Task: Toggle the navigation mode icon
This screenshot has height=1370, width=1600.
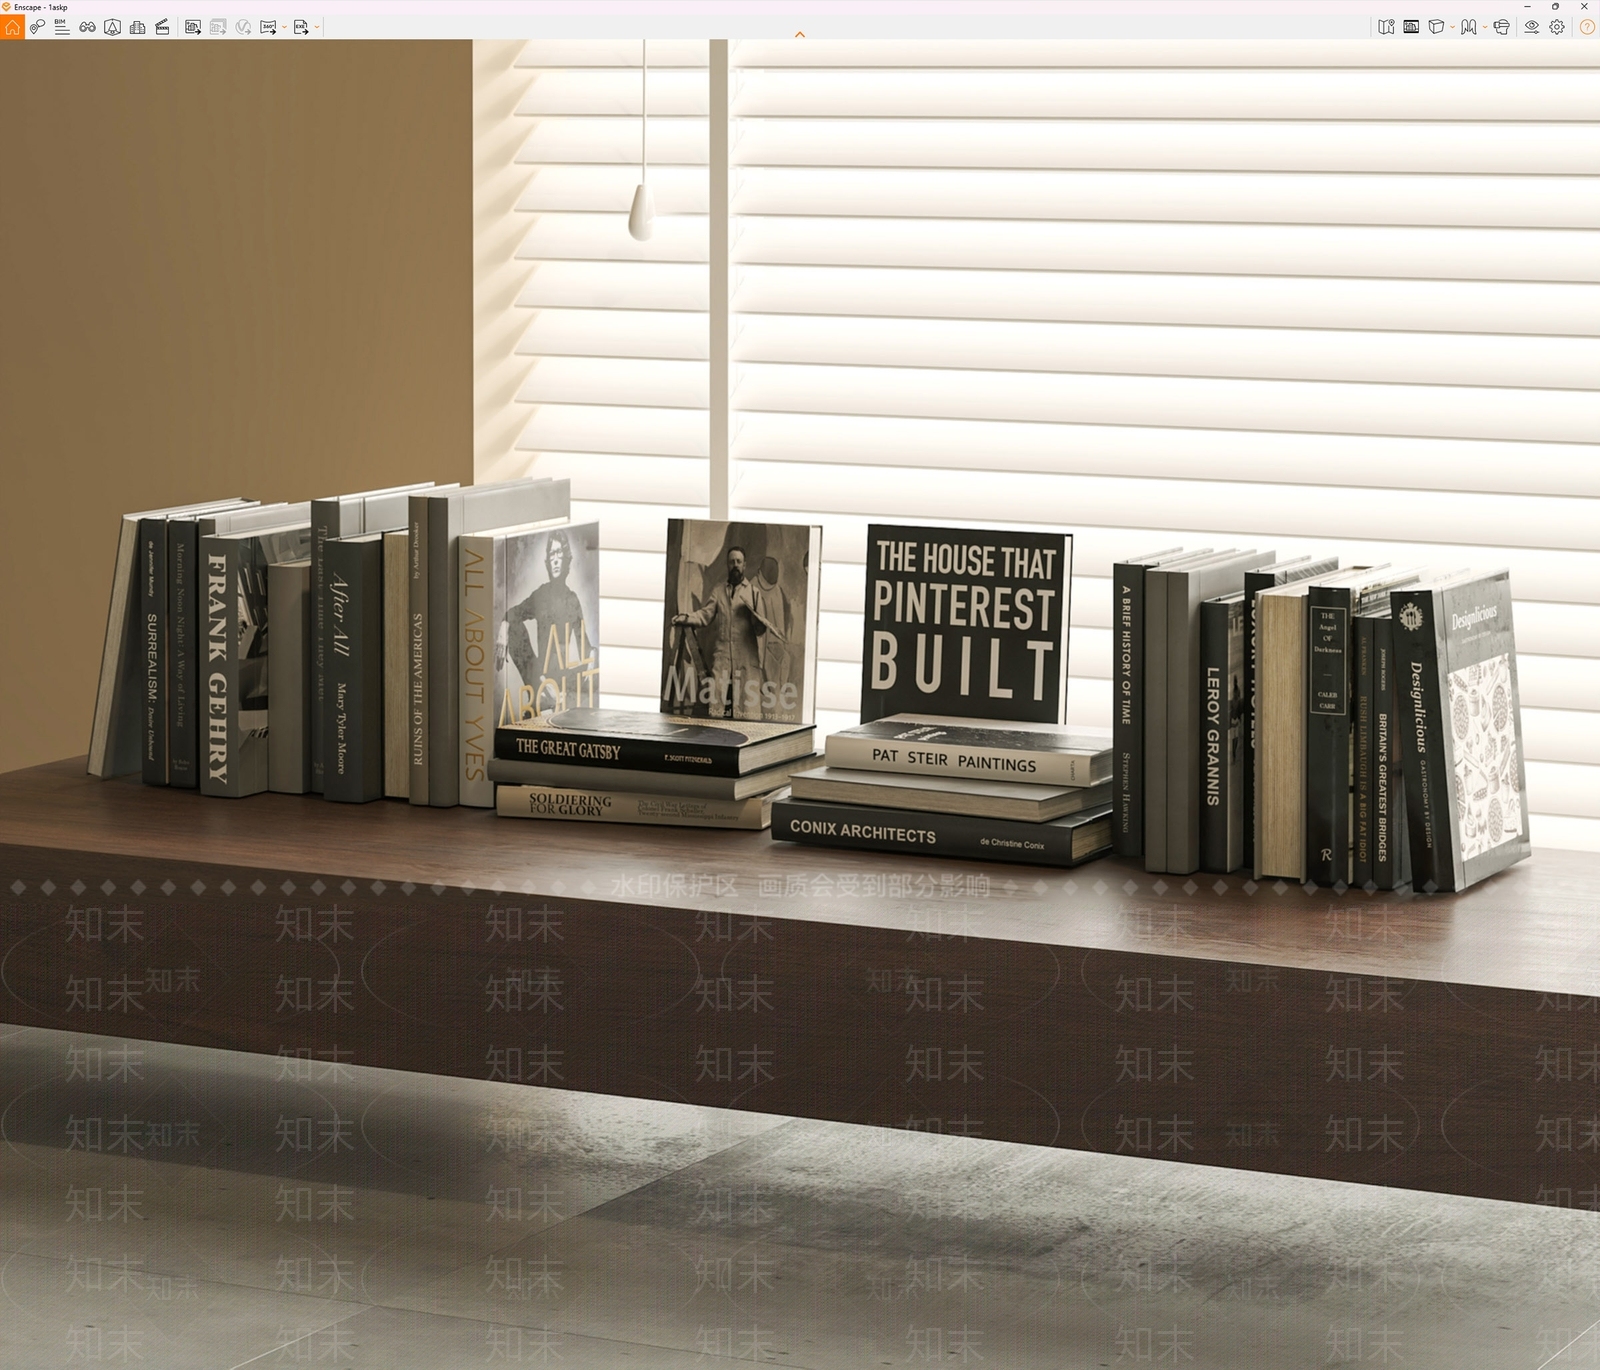Action: (x=1468, y=27)
